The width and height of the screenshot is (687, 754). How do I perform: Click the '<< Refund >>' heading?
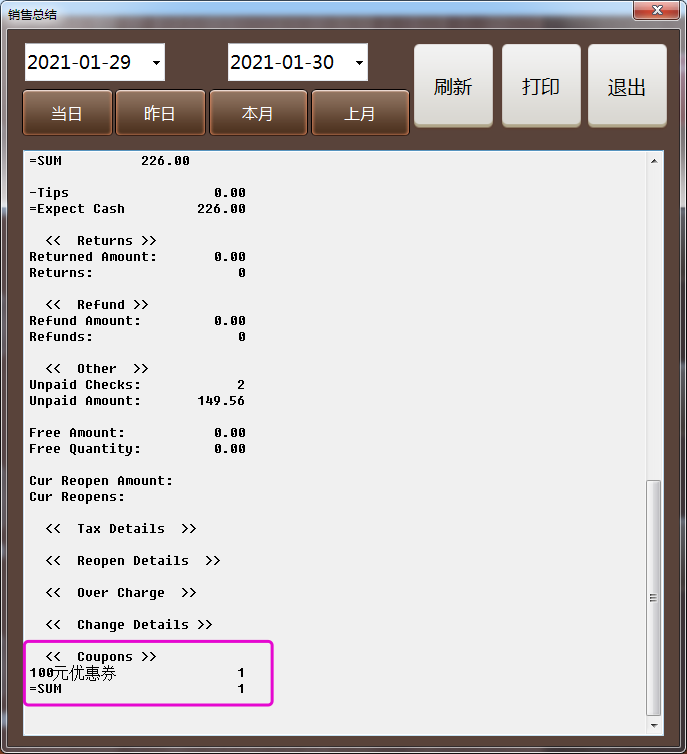click(x=97, y=304)
